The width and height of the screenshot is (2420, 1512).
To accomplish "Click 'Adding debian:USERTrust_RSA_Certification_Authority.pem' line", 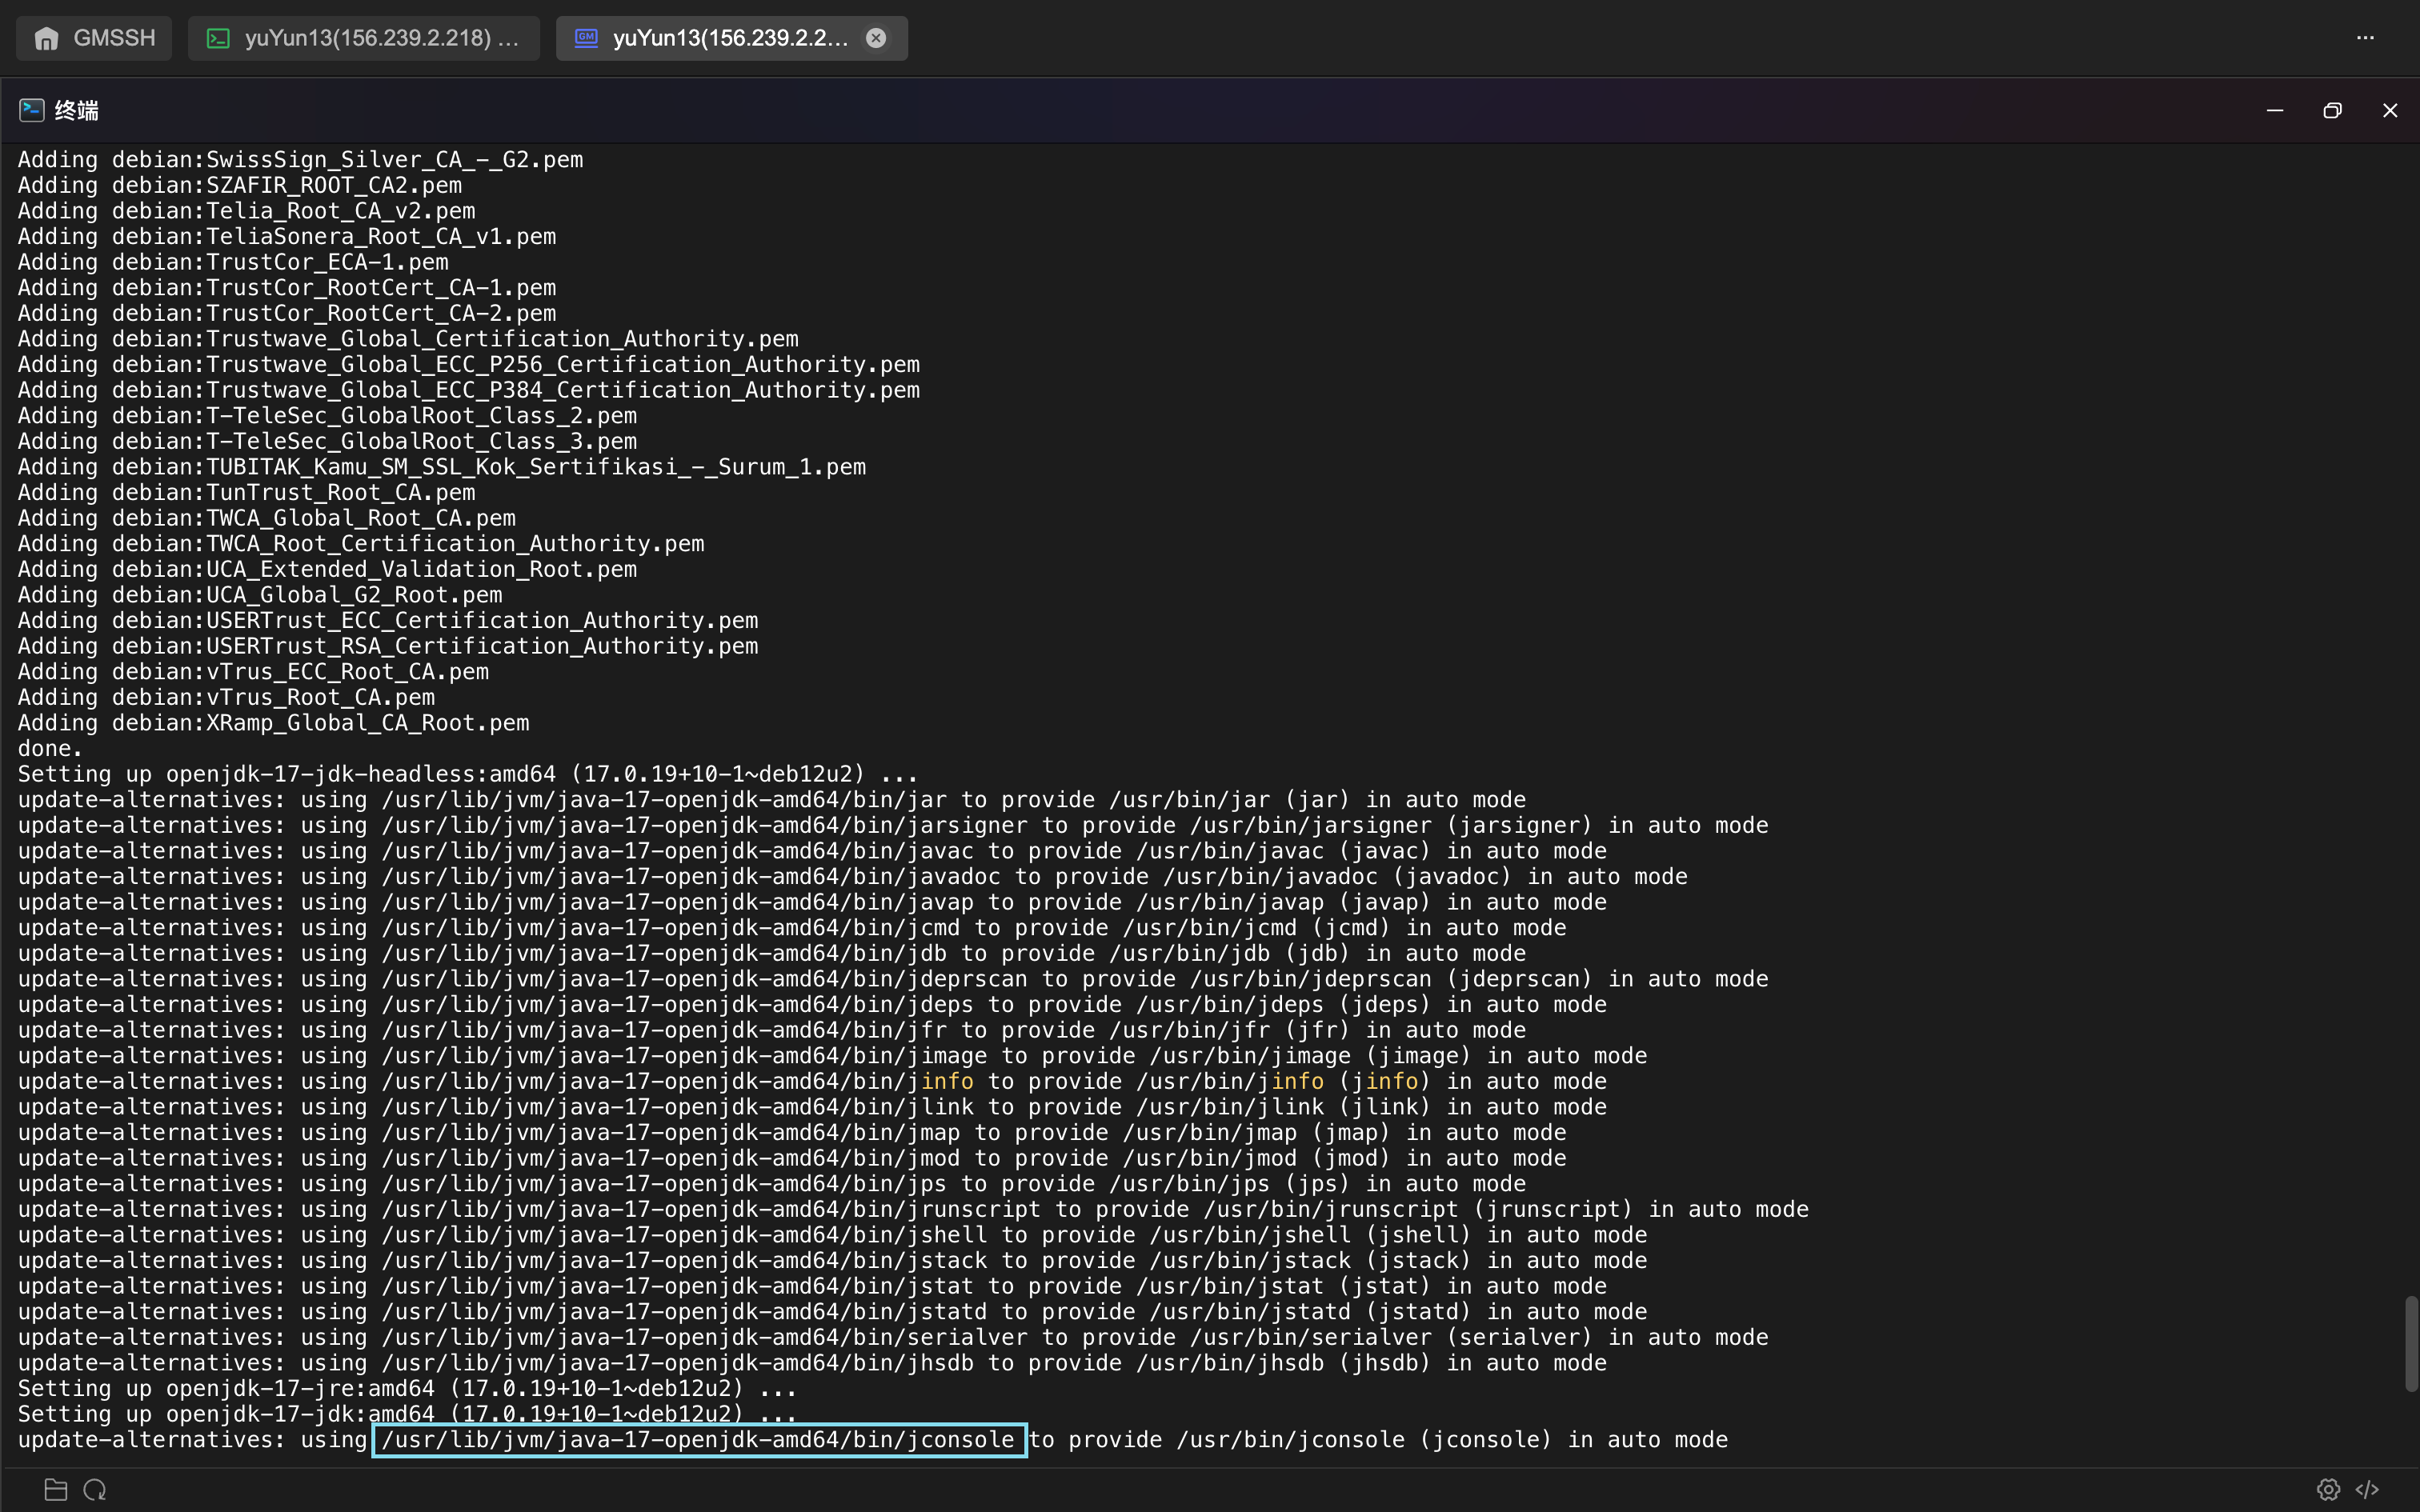I will pyautogui.click(x=388, y=646).
